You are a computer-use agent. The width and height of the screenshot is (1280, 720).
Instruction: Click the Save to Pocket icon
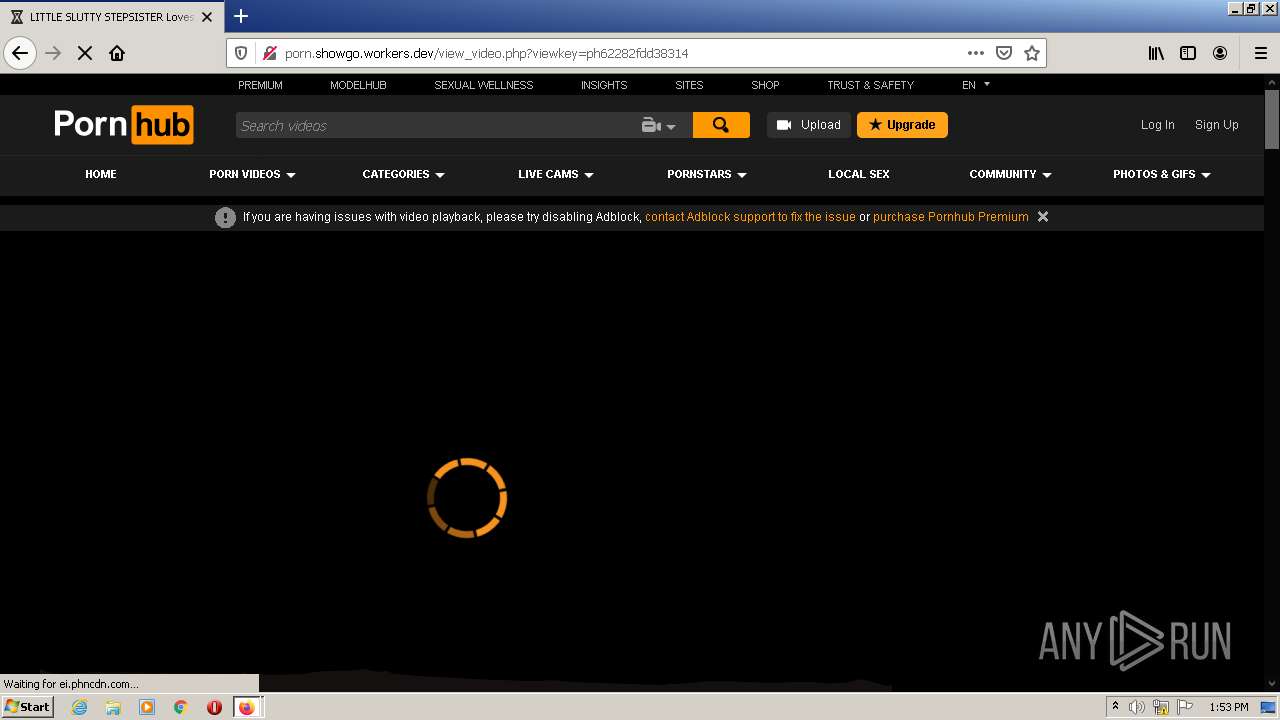[x=1004, y=53]
